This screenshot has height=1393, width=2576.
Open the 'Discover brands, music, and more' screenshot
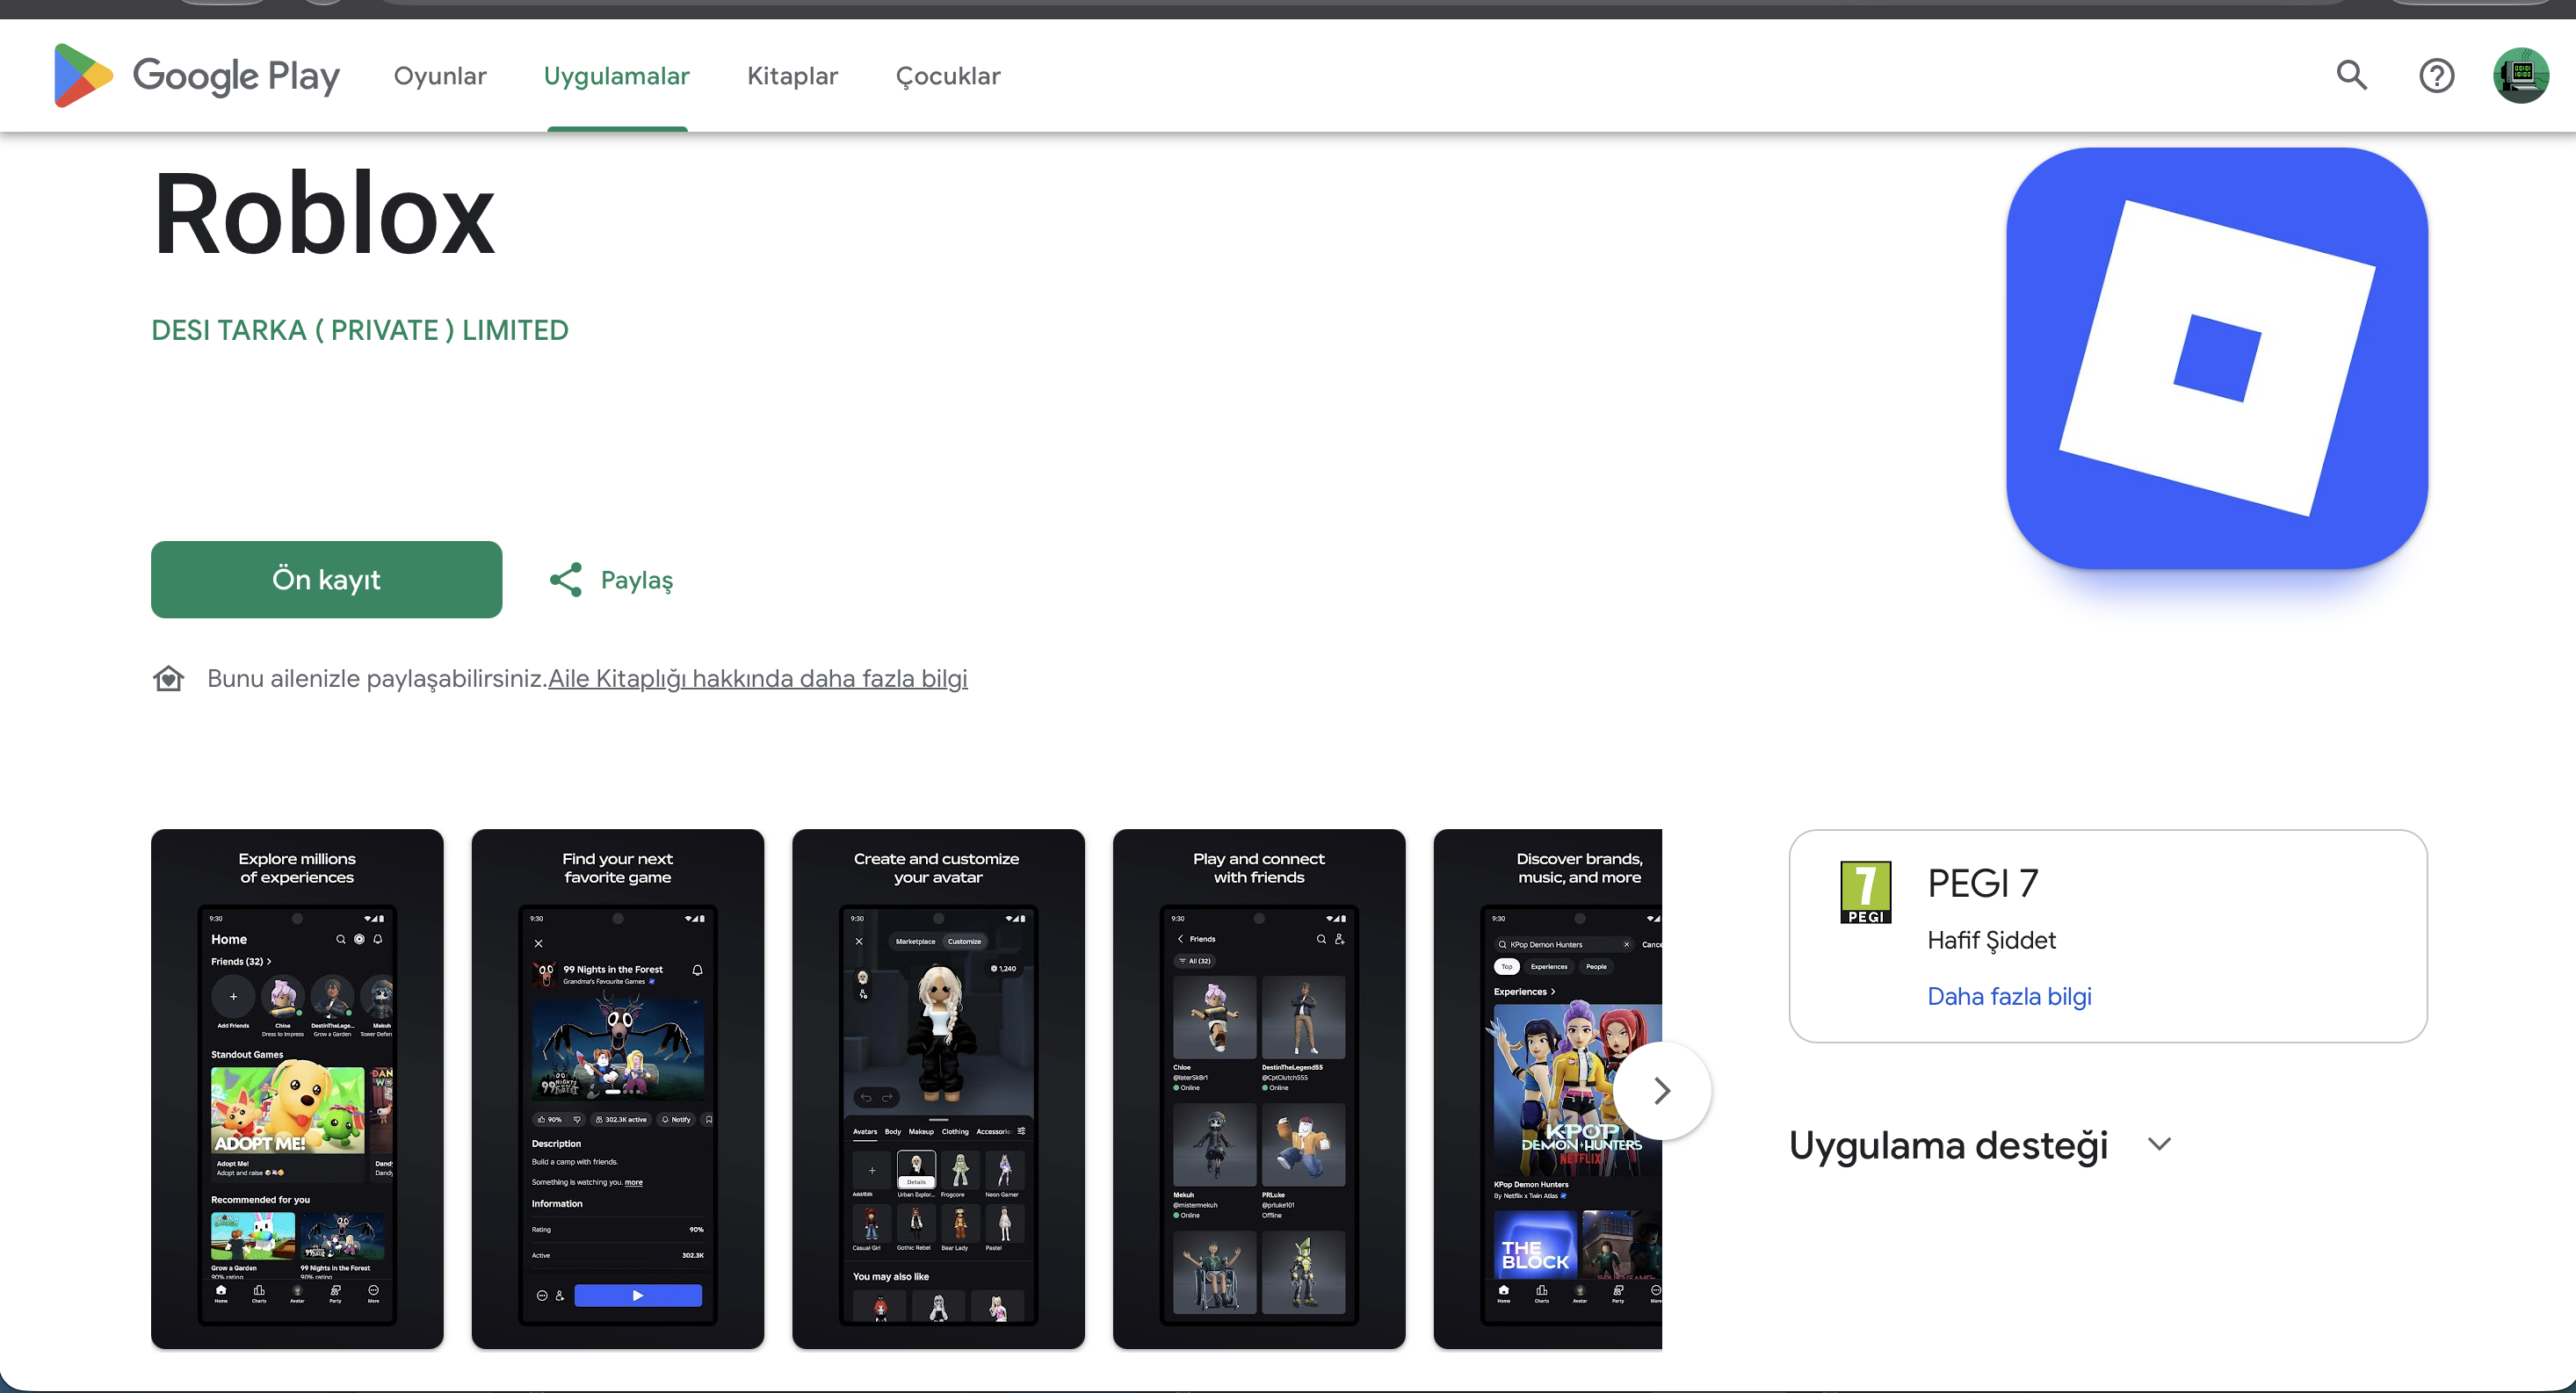pos(1548,1089)
